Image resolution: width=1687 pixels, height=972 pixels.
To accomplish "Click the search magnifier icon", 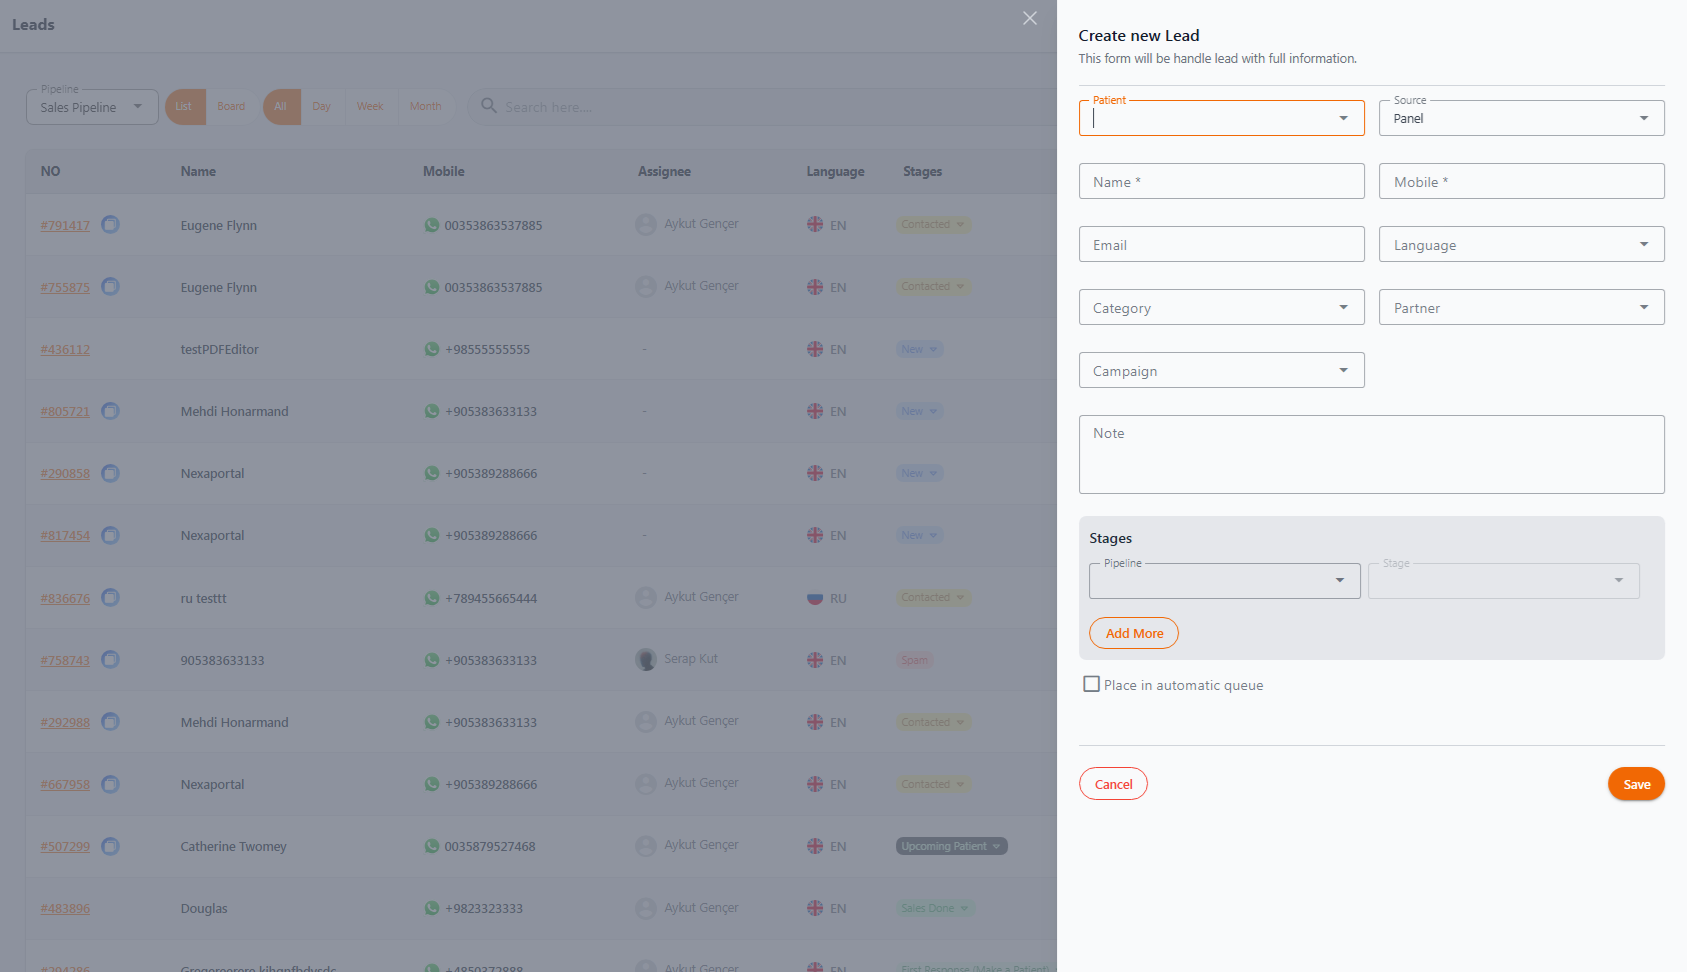I will (x=489, y=105).
